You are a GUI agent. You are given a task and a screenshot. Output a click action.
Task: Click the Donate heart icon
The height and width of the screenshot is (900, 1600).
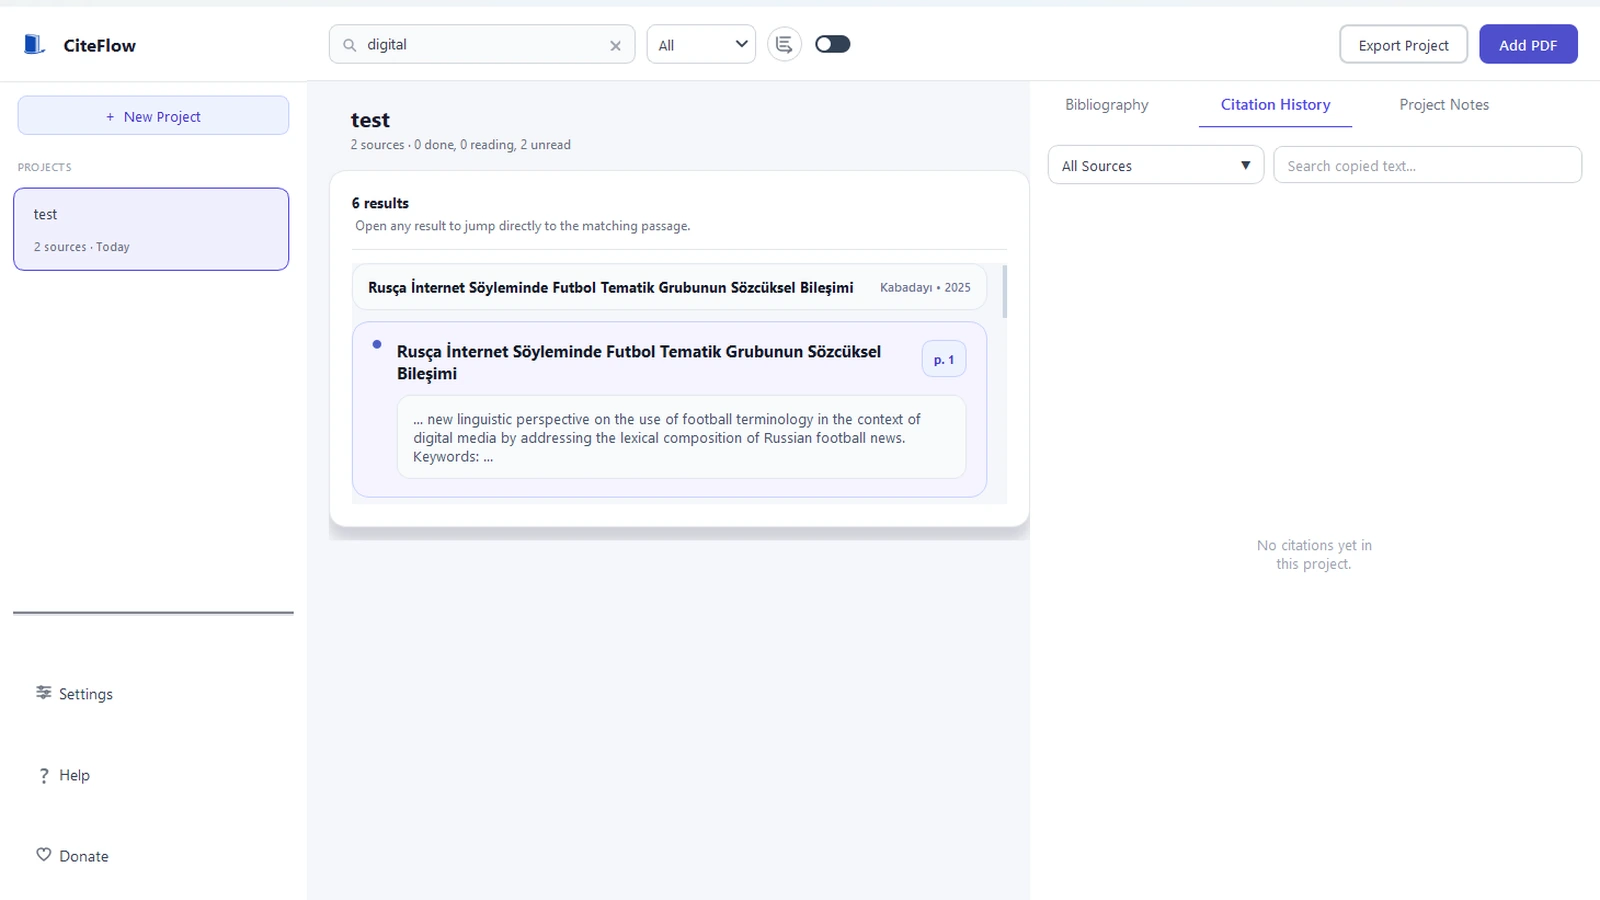tap(43, 855)
